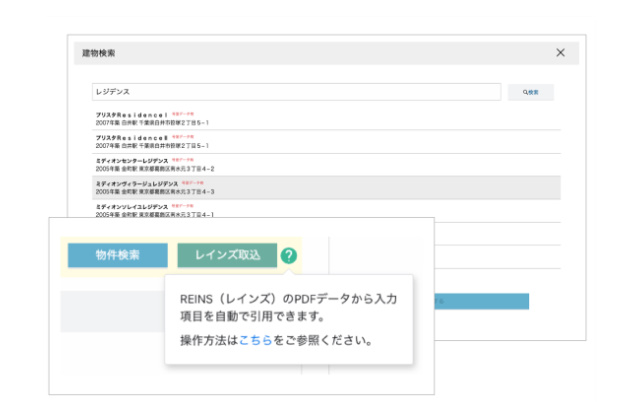The image size is (638, 409).
Task: Choose the ミディオンセンターレジデンス result
Action: tap(132, 161)
